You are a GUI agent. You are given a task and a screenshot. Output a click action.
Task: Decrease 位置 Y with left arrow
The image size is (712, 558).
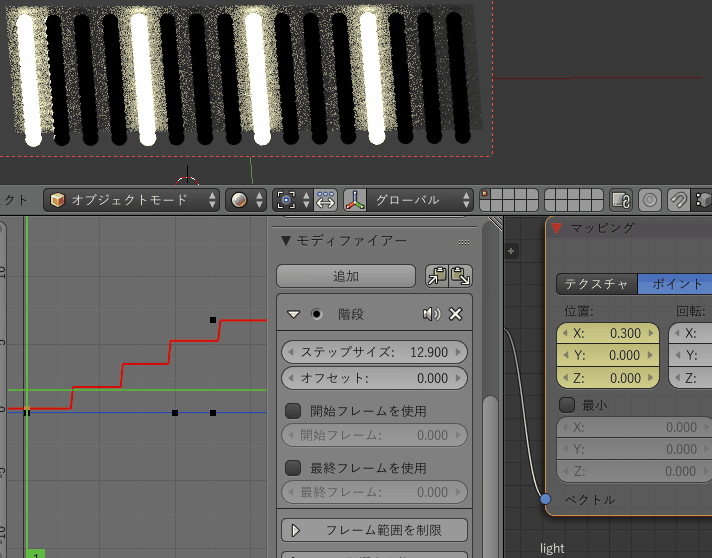click(565, 355)
